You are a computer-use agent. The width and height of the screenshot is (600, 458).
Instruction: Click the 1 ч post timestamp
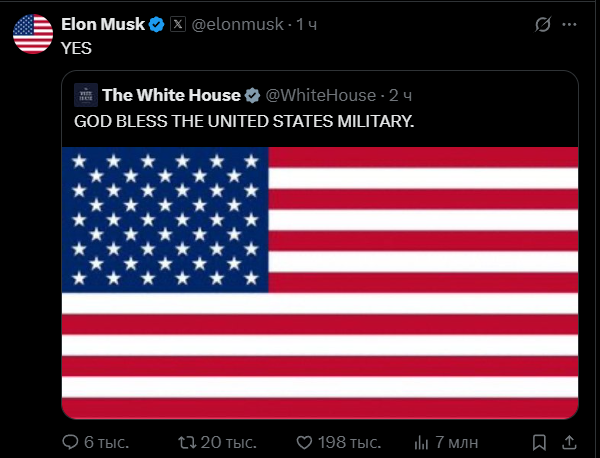click(308, 24)
